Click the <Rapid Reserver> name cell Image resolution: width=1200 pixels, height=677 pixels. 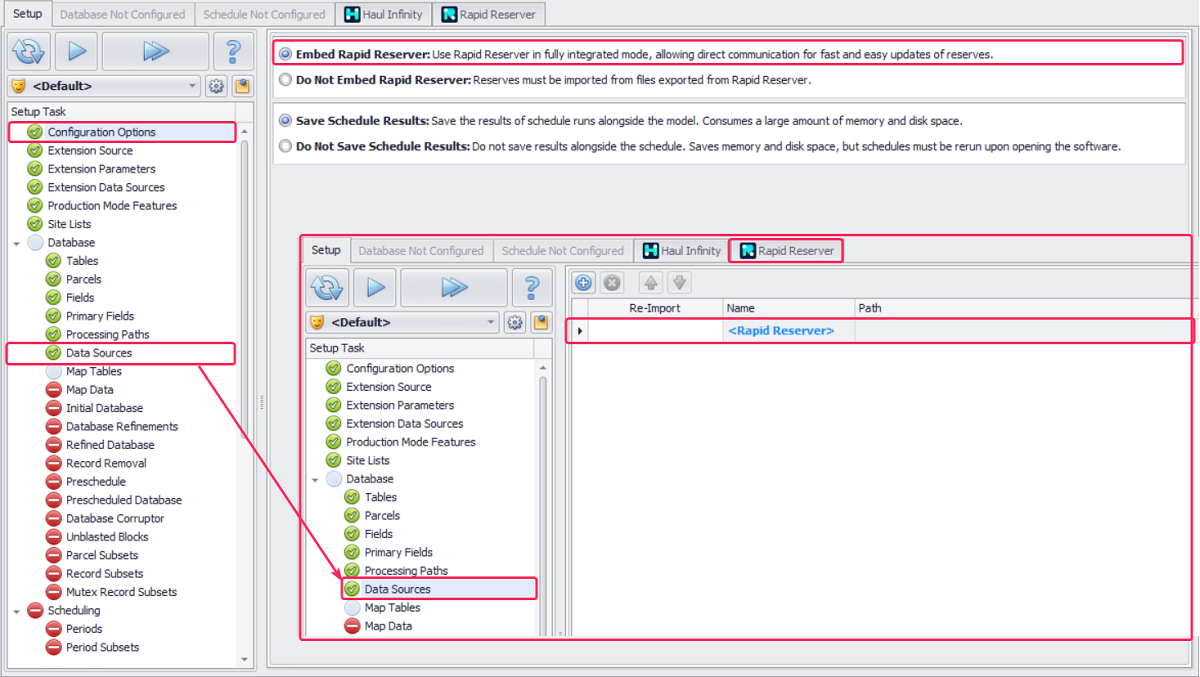click(788, 331)
